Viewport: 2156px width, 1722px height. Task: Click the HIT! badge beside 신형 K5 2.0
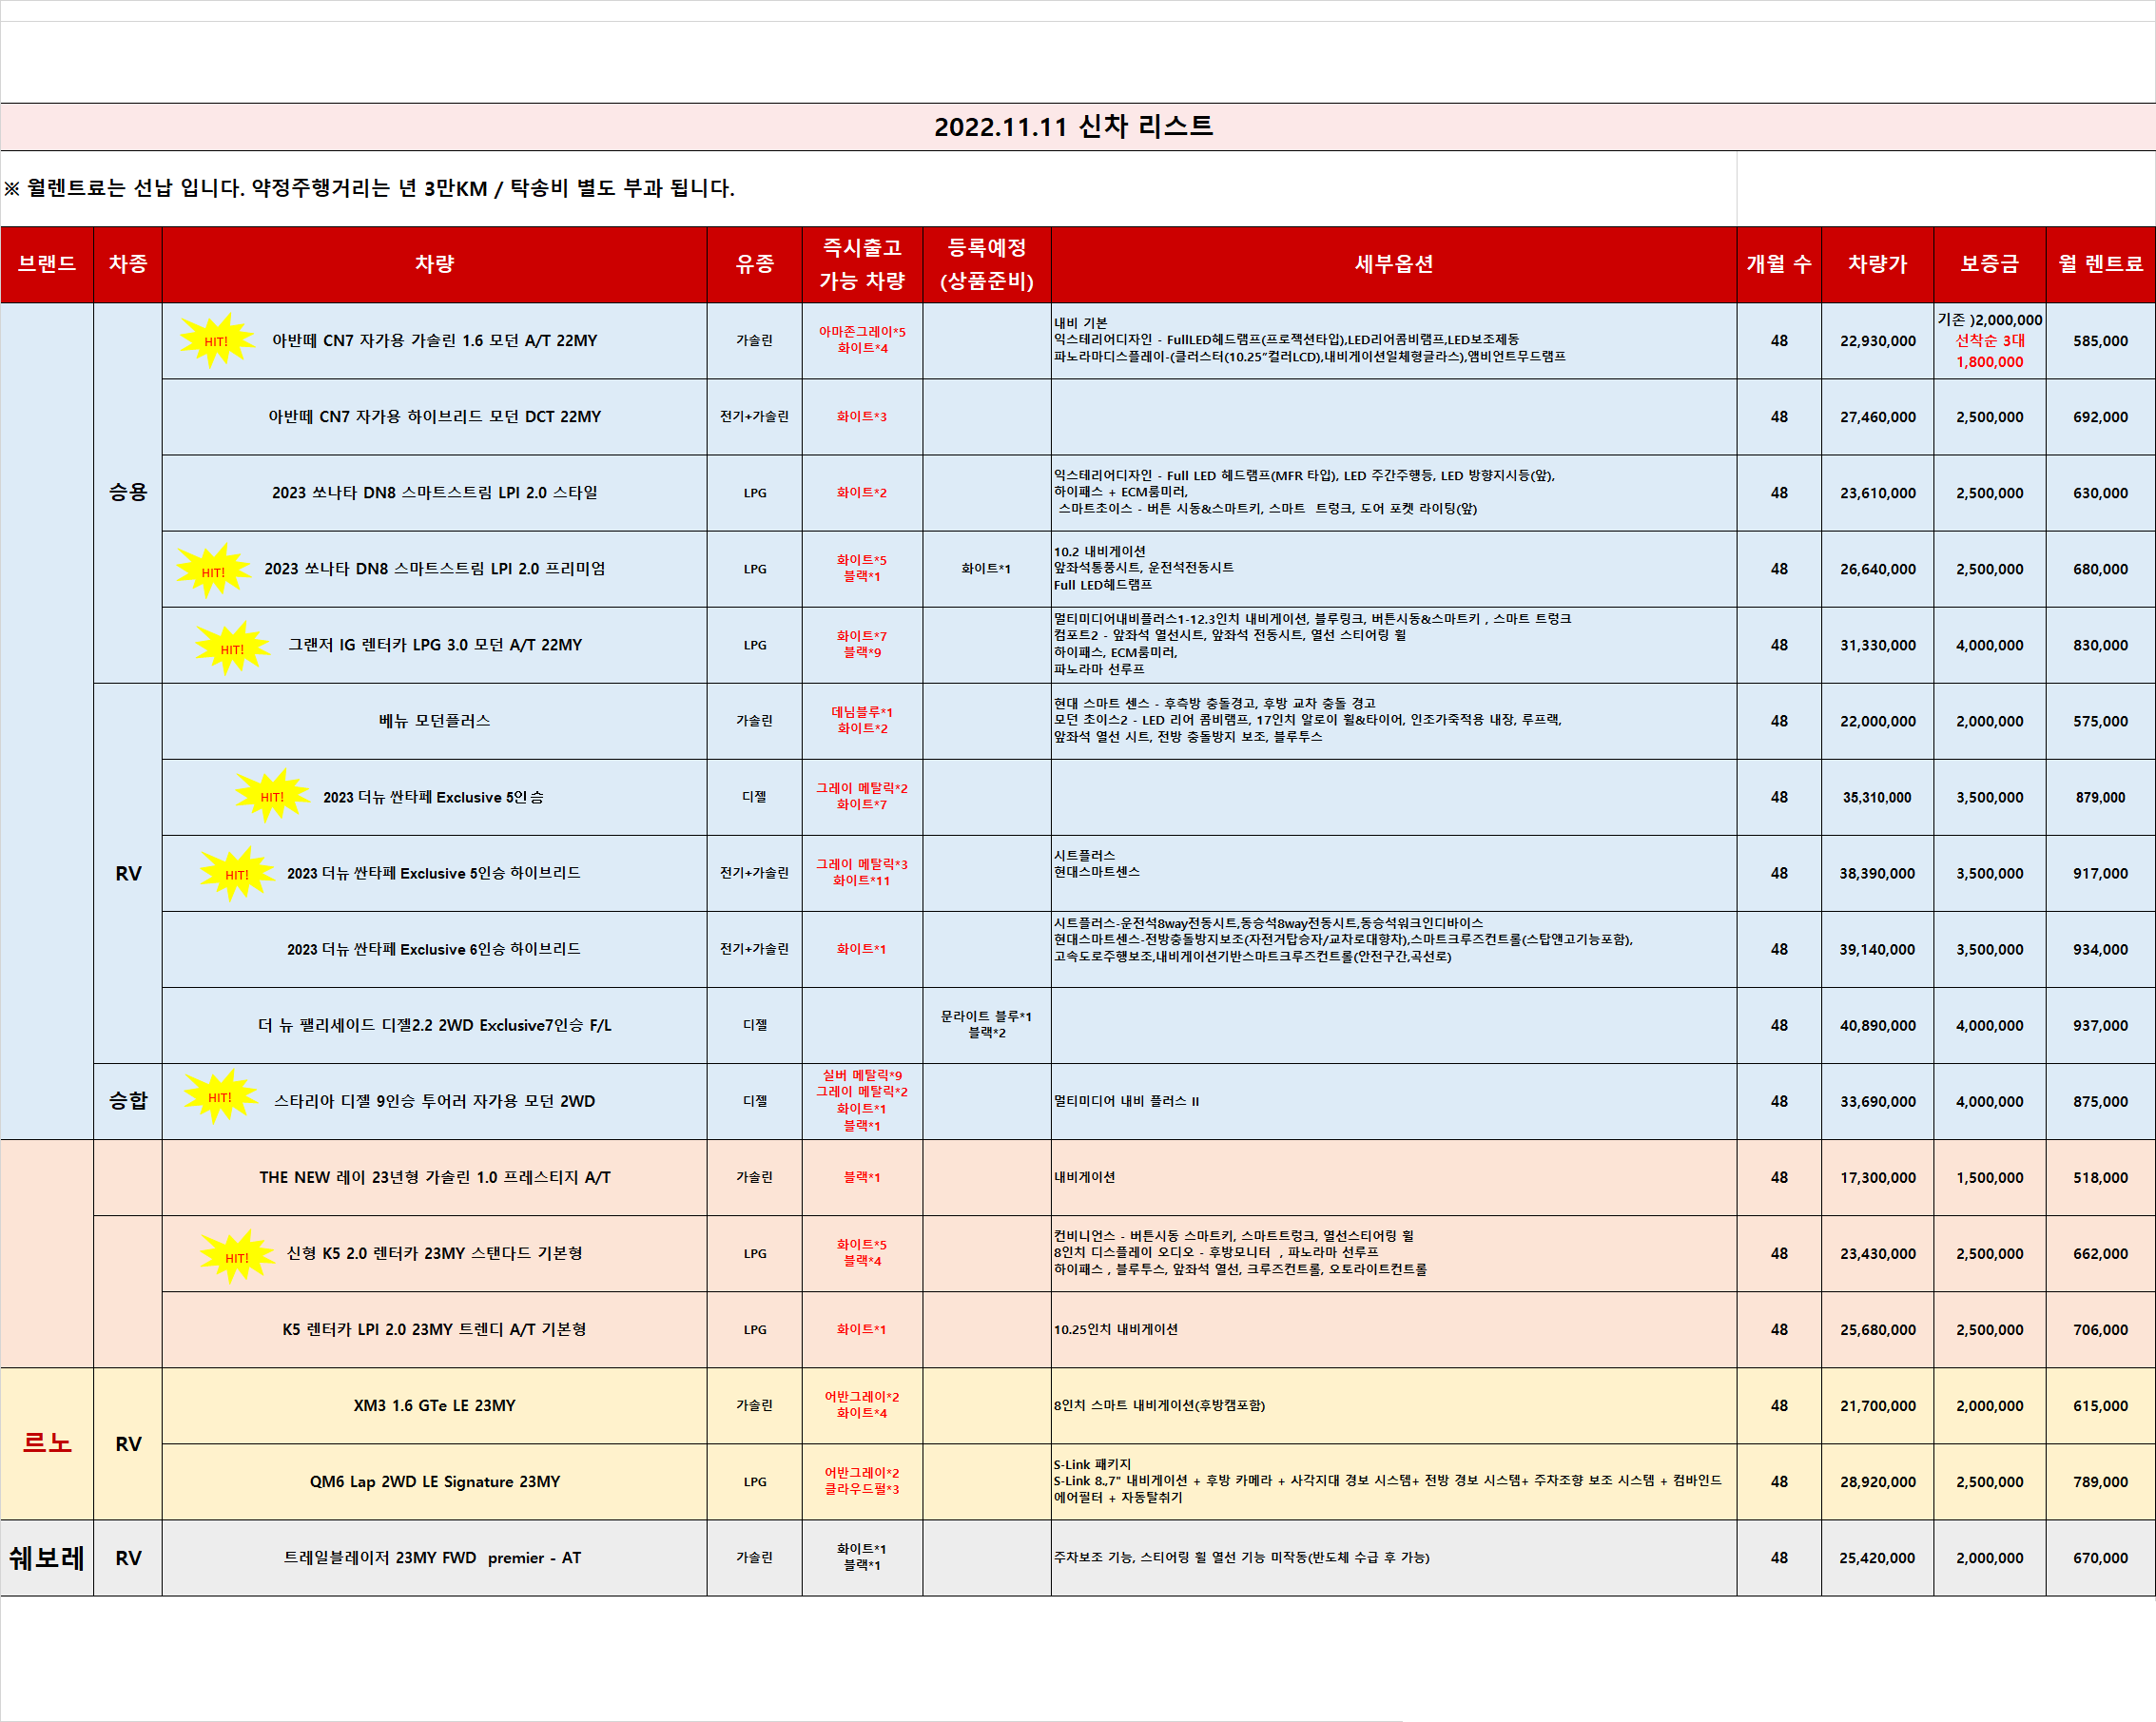click(237, 1257)
